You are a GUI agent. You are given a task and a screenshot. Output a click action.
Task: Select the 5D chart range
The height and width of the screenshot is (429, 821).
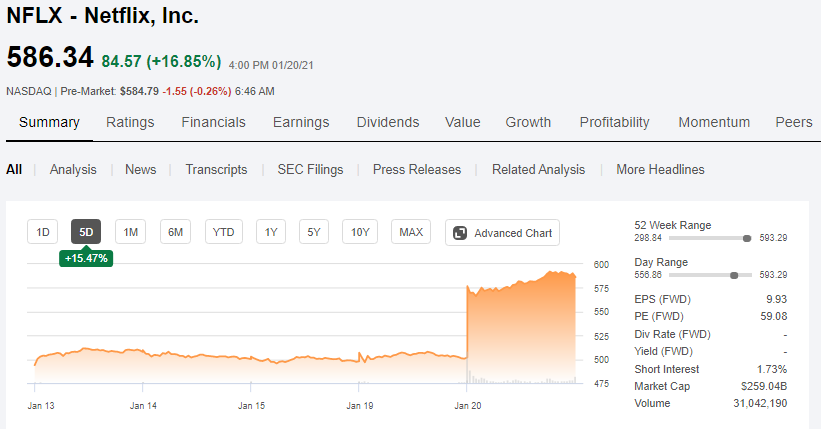point(86,232)
